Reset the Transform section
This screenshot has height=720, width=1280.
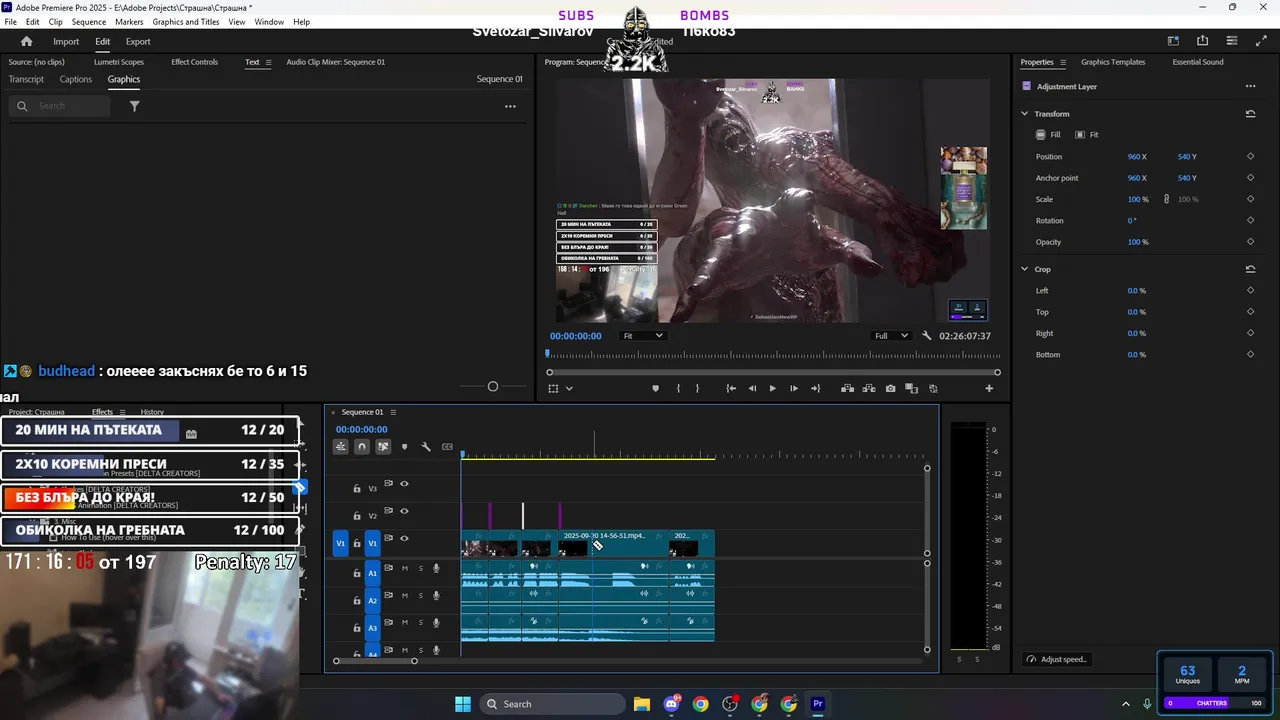point(1250,114)
